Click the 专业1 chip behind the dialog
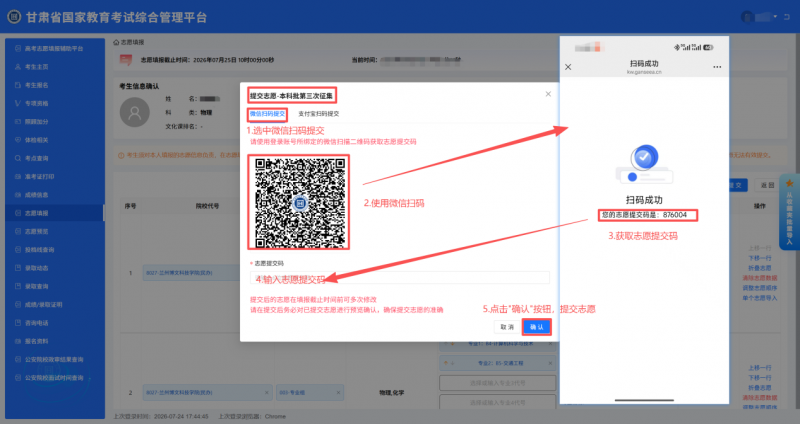The height and width of the screenshot is (424, 800). click(x=497, y=344)
